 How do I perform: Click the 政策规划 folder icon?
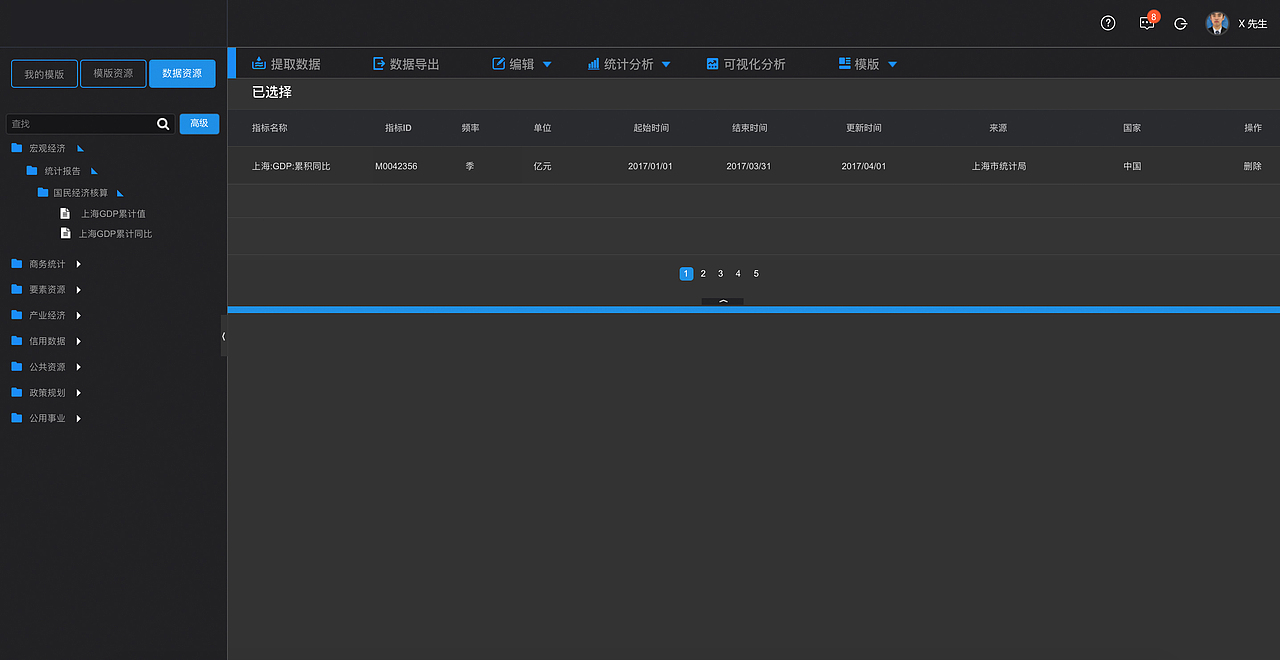[x=17, y=393]
